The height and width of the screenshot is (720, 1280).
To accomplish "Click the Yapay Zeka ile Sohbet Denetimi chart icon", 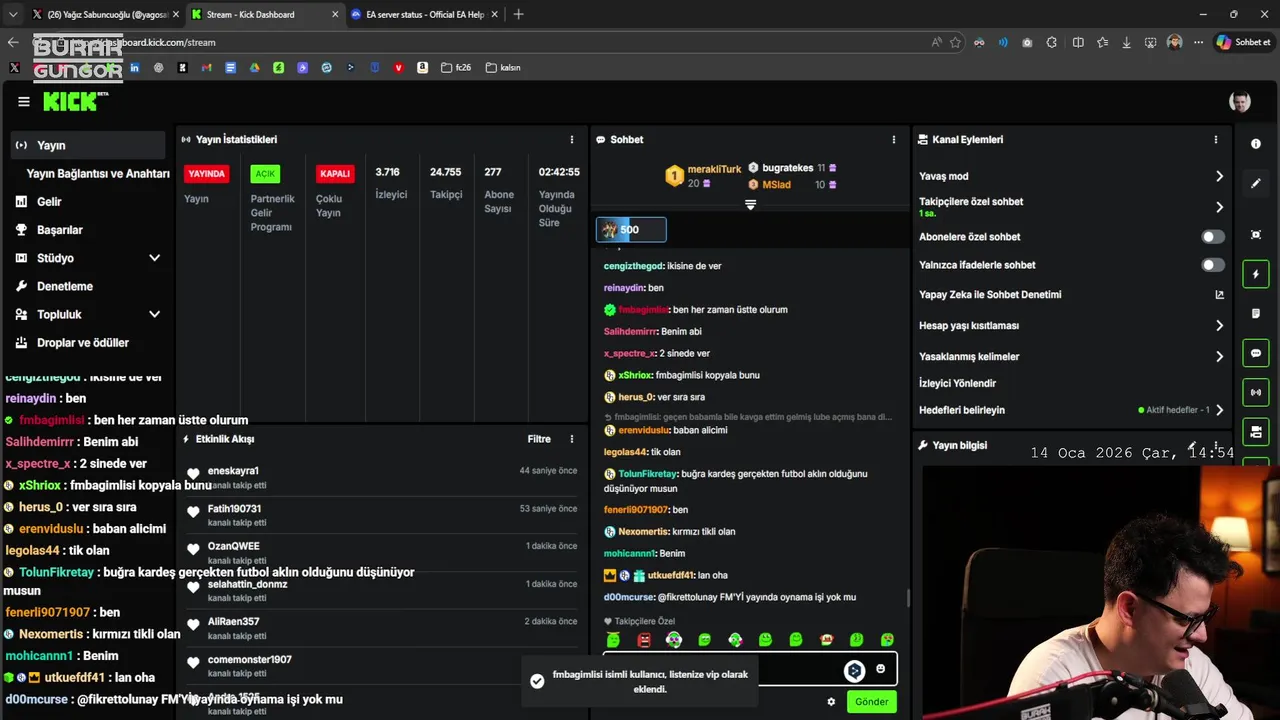I will (x=1219, y=295).
